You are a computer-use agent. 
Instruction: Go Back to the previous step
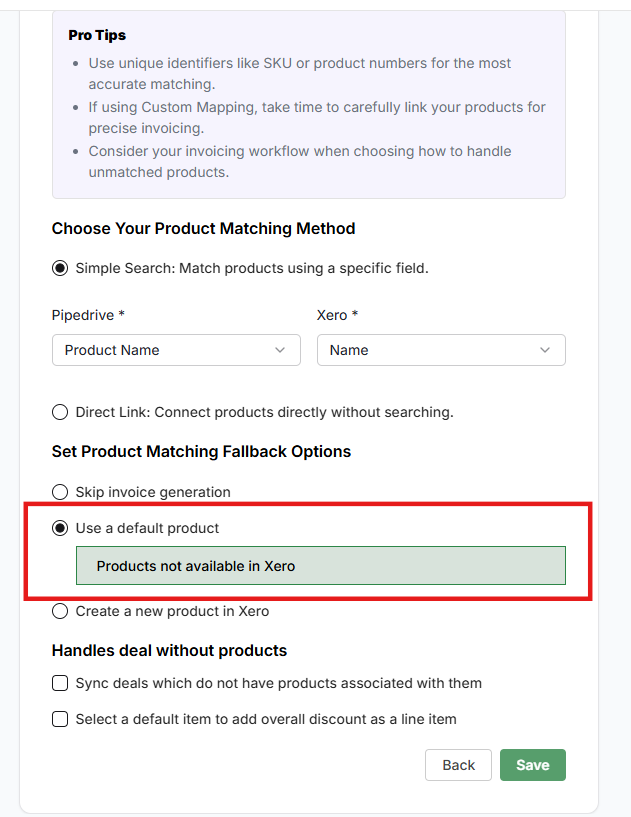[x=458, y=765]
